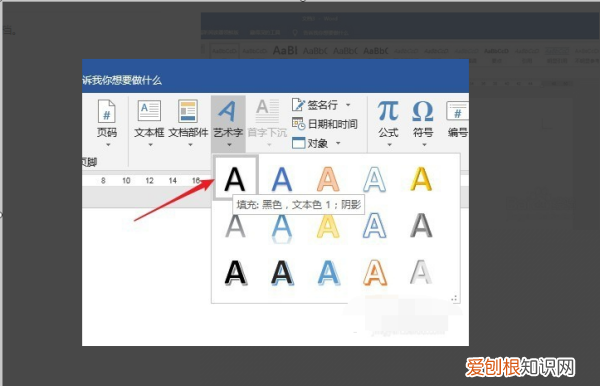Image resolution: width=600 pixels, height=386 pixels.
Task: Click the 告诉我你想要做什么 search box
Action: pyautogui.click(x=122, y=80)
